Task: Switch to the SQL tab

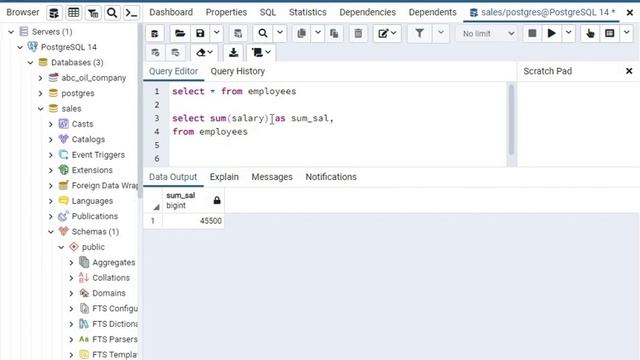Action: pos(268,12)
